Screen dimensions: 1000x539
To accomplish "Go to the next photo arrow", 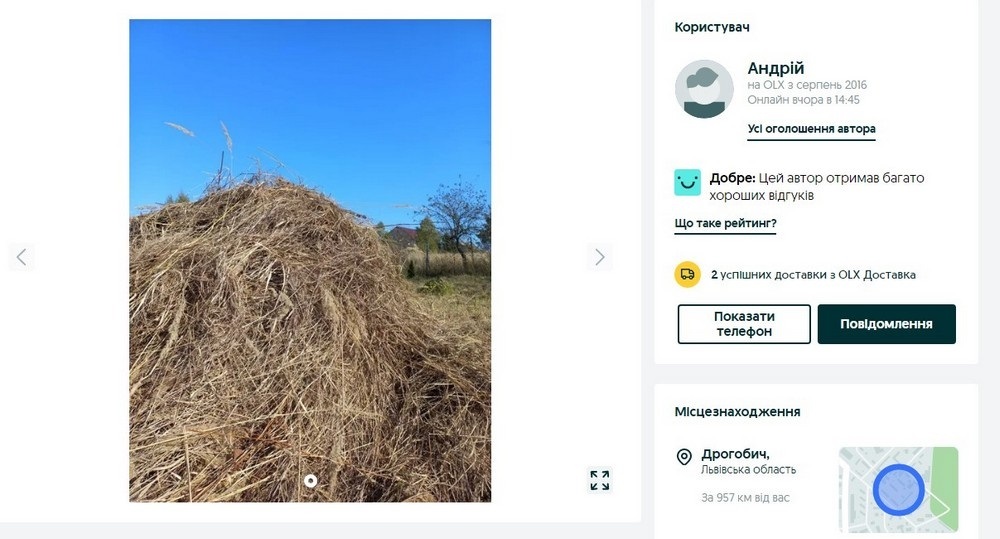I will click(599, 257).
